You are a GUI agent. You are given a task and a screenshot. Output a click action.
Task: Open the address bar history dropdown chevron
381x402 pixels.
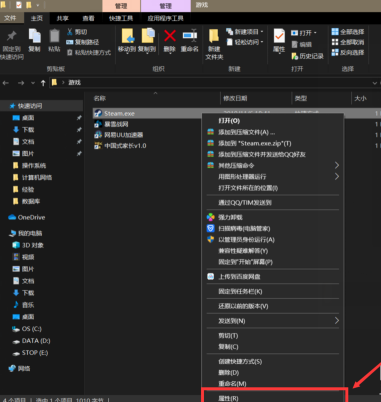(374, 83)
